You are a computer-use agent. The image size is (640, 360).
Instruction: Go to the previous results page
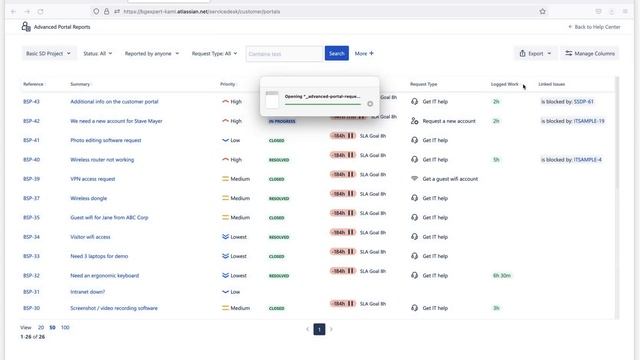tap(307, 329)
